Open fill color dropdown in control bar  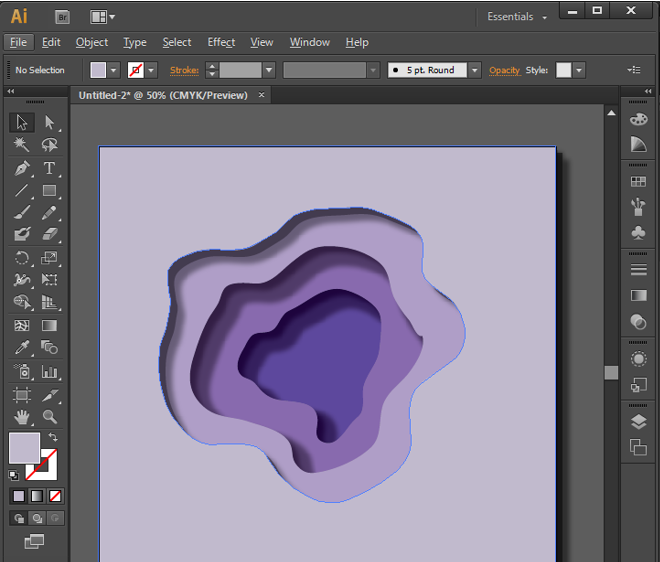113,70
